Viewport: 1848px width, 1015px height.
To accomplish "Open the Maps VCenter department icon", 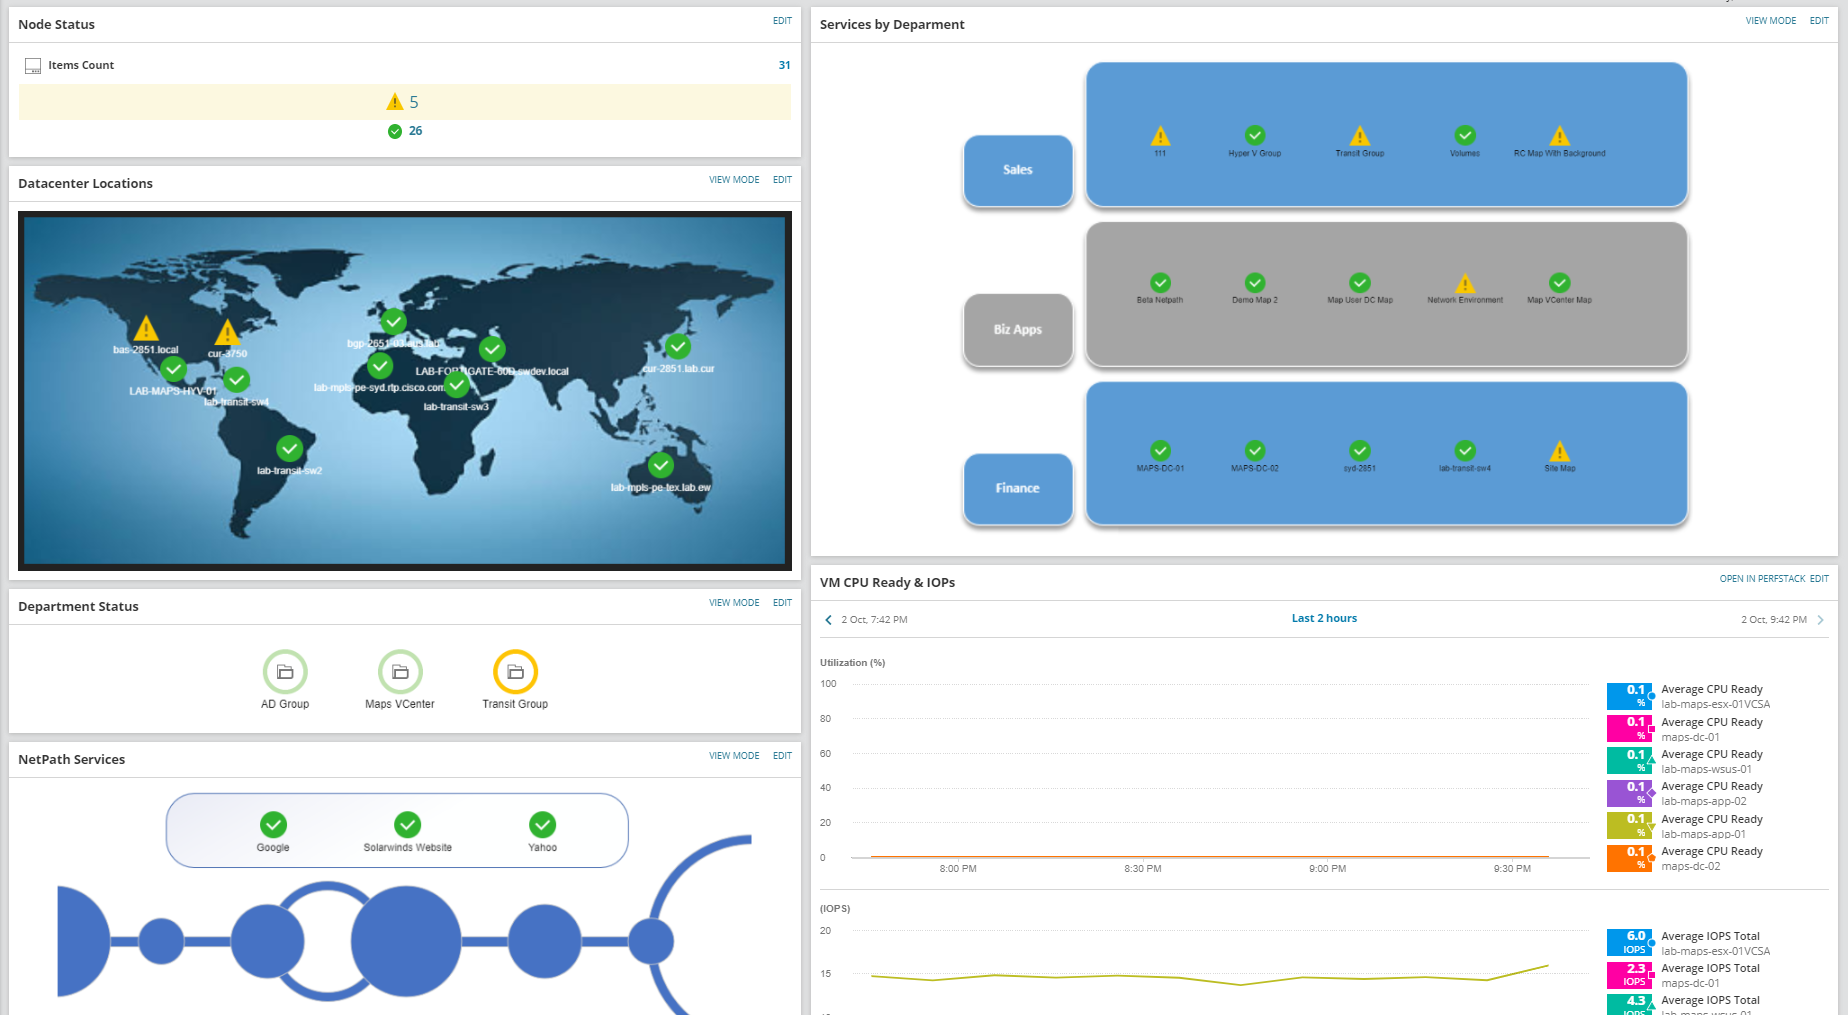I will [400, 672].
